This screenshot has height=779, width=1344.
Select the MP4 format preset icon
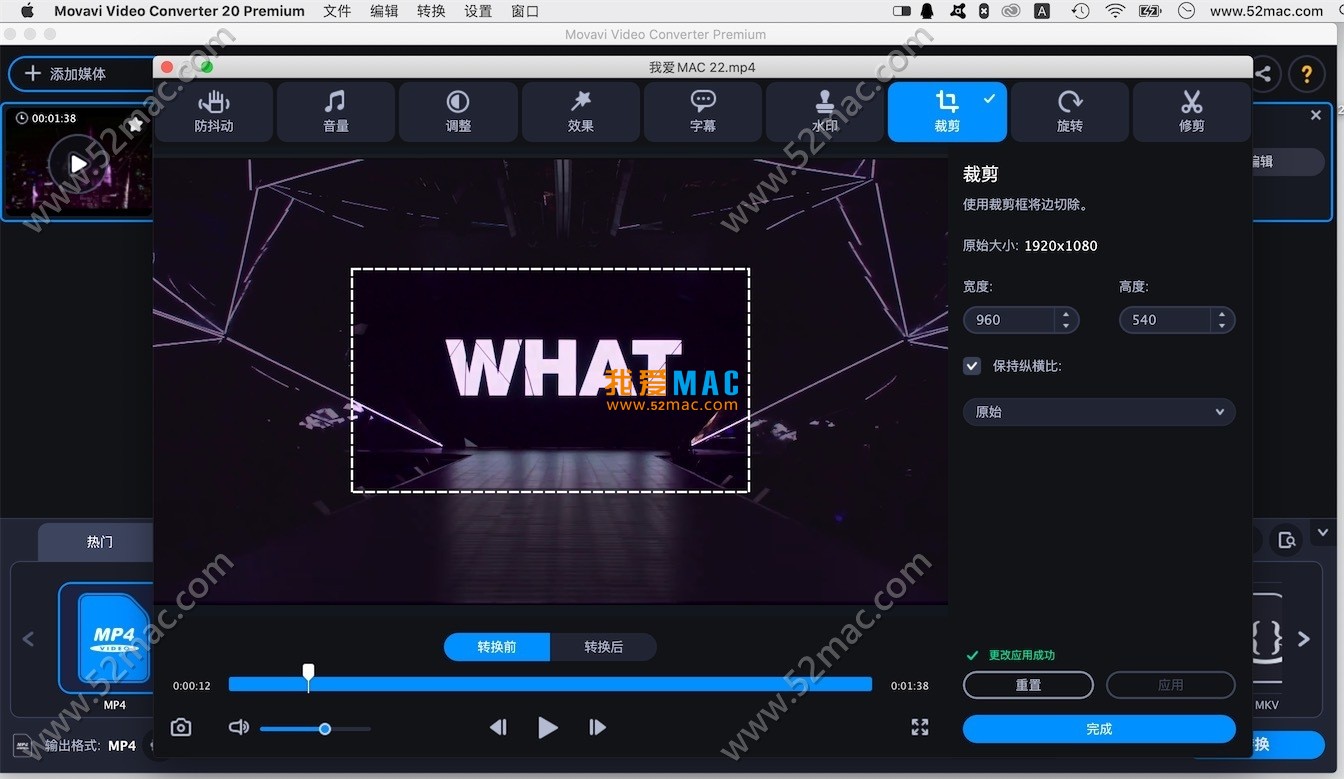pos(114,638)
